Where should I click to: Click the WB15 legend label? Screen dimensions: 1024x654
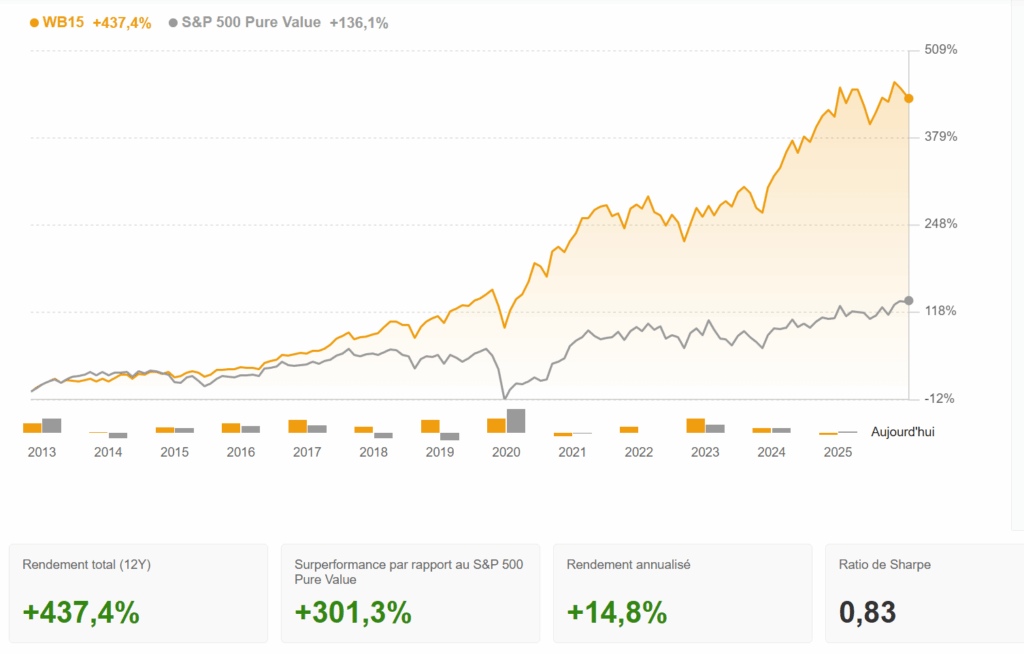(63, 22)
